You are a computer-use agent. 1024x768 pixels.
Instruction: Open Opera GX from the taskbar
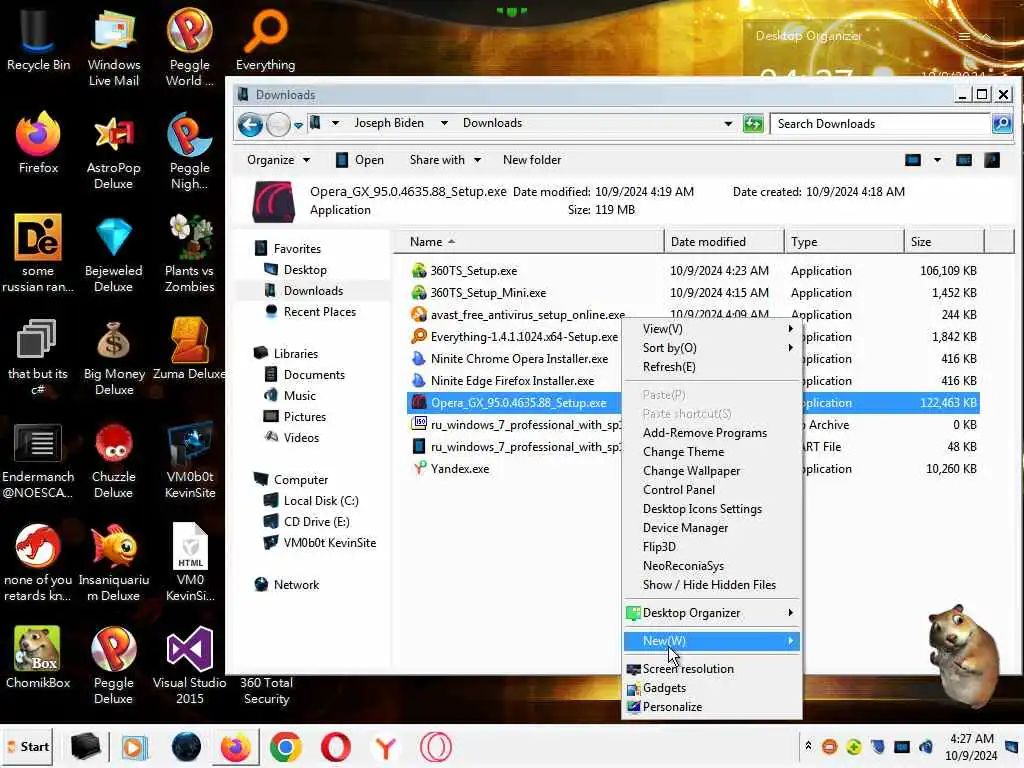tap(436, 747)
